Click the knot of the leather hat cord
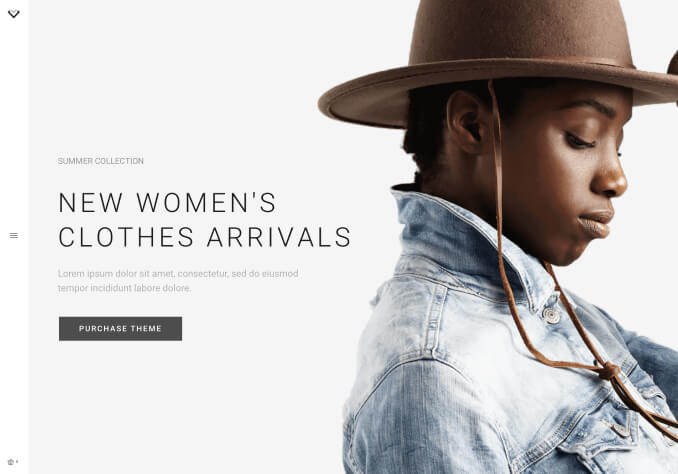The height and width of the screenshot is (474, 678). point(609,371)
